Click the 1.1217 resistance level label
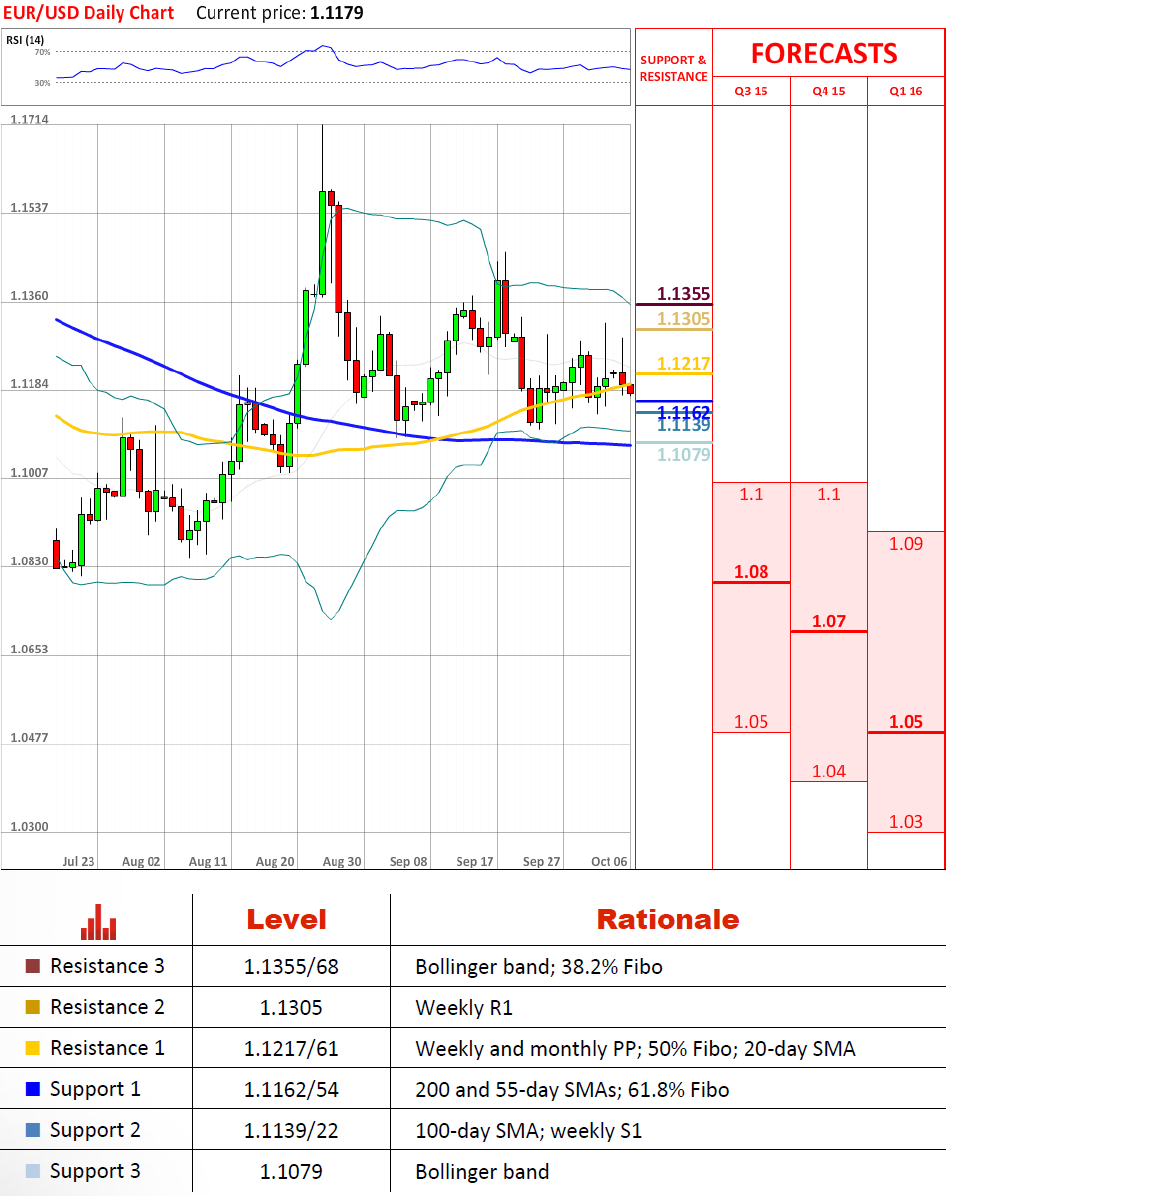This screenshot has height=1196, width=1152. [684, 364]
